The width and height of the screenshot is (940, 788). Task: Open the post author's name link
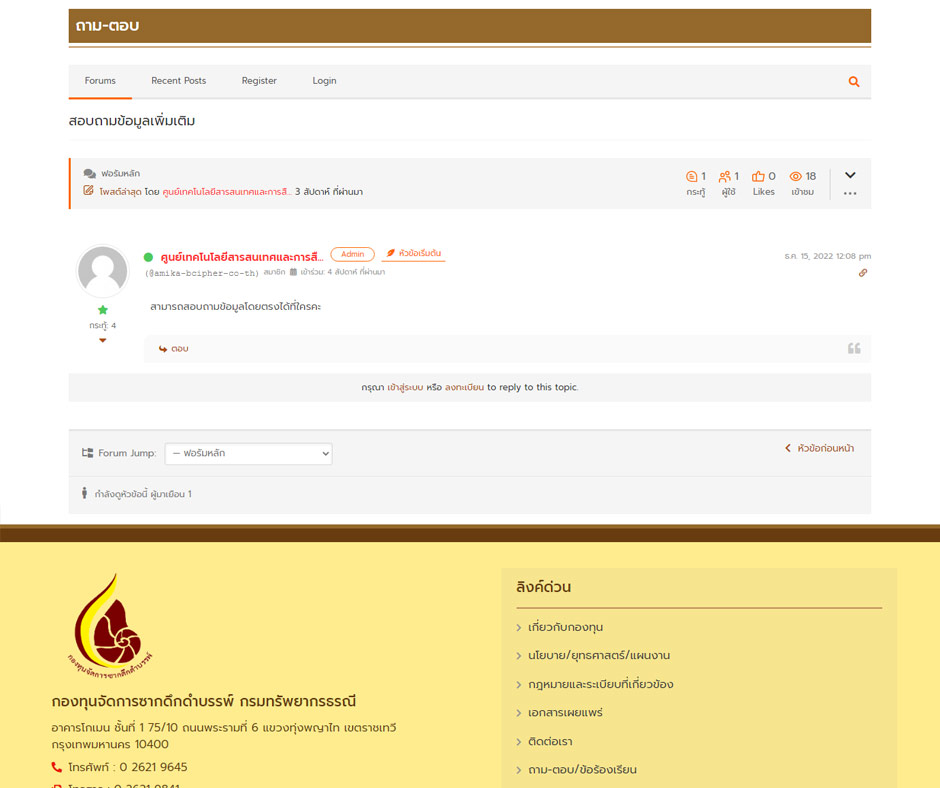242,257
